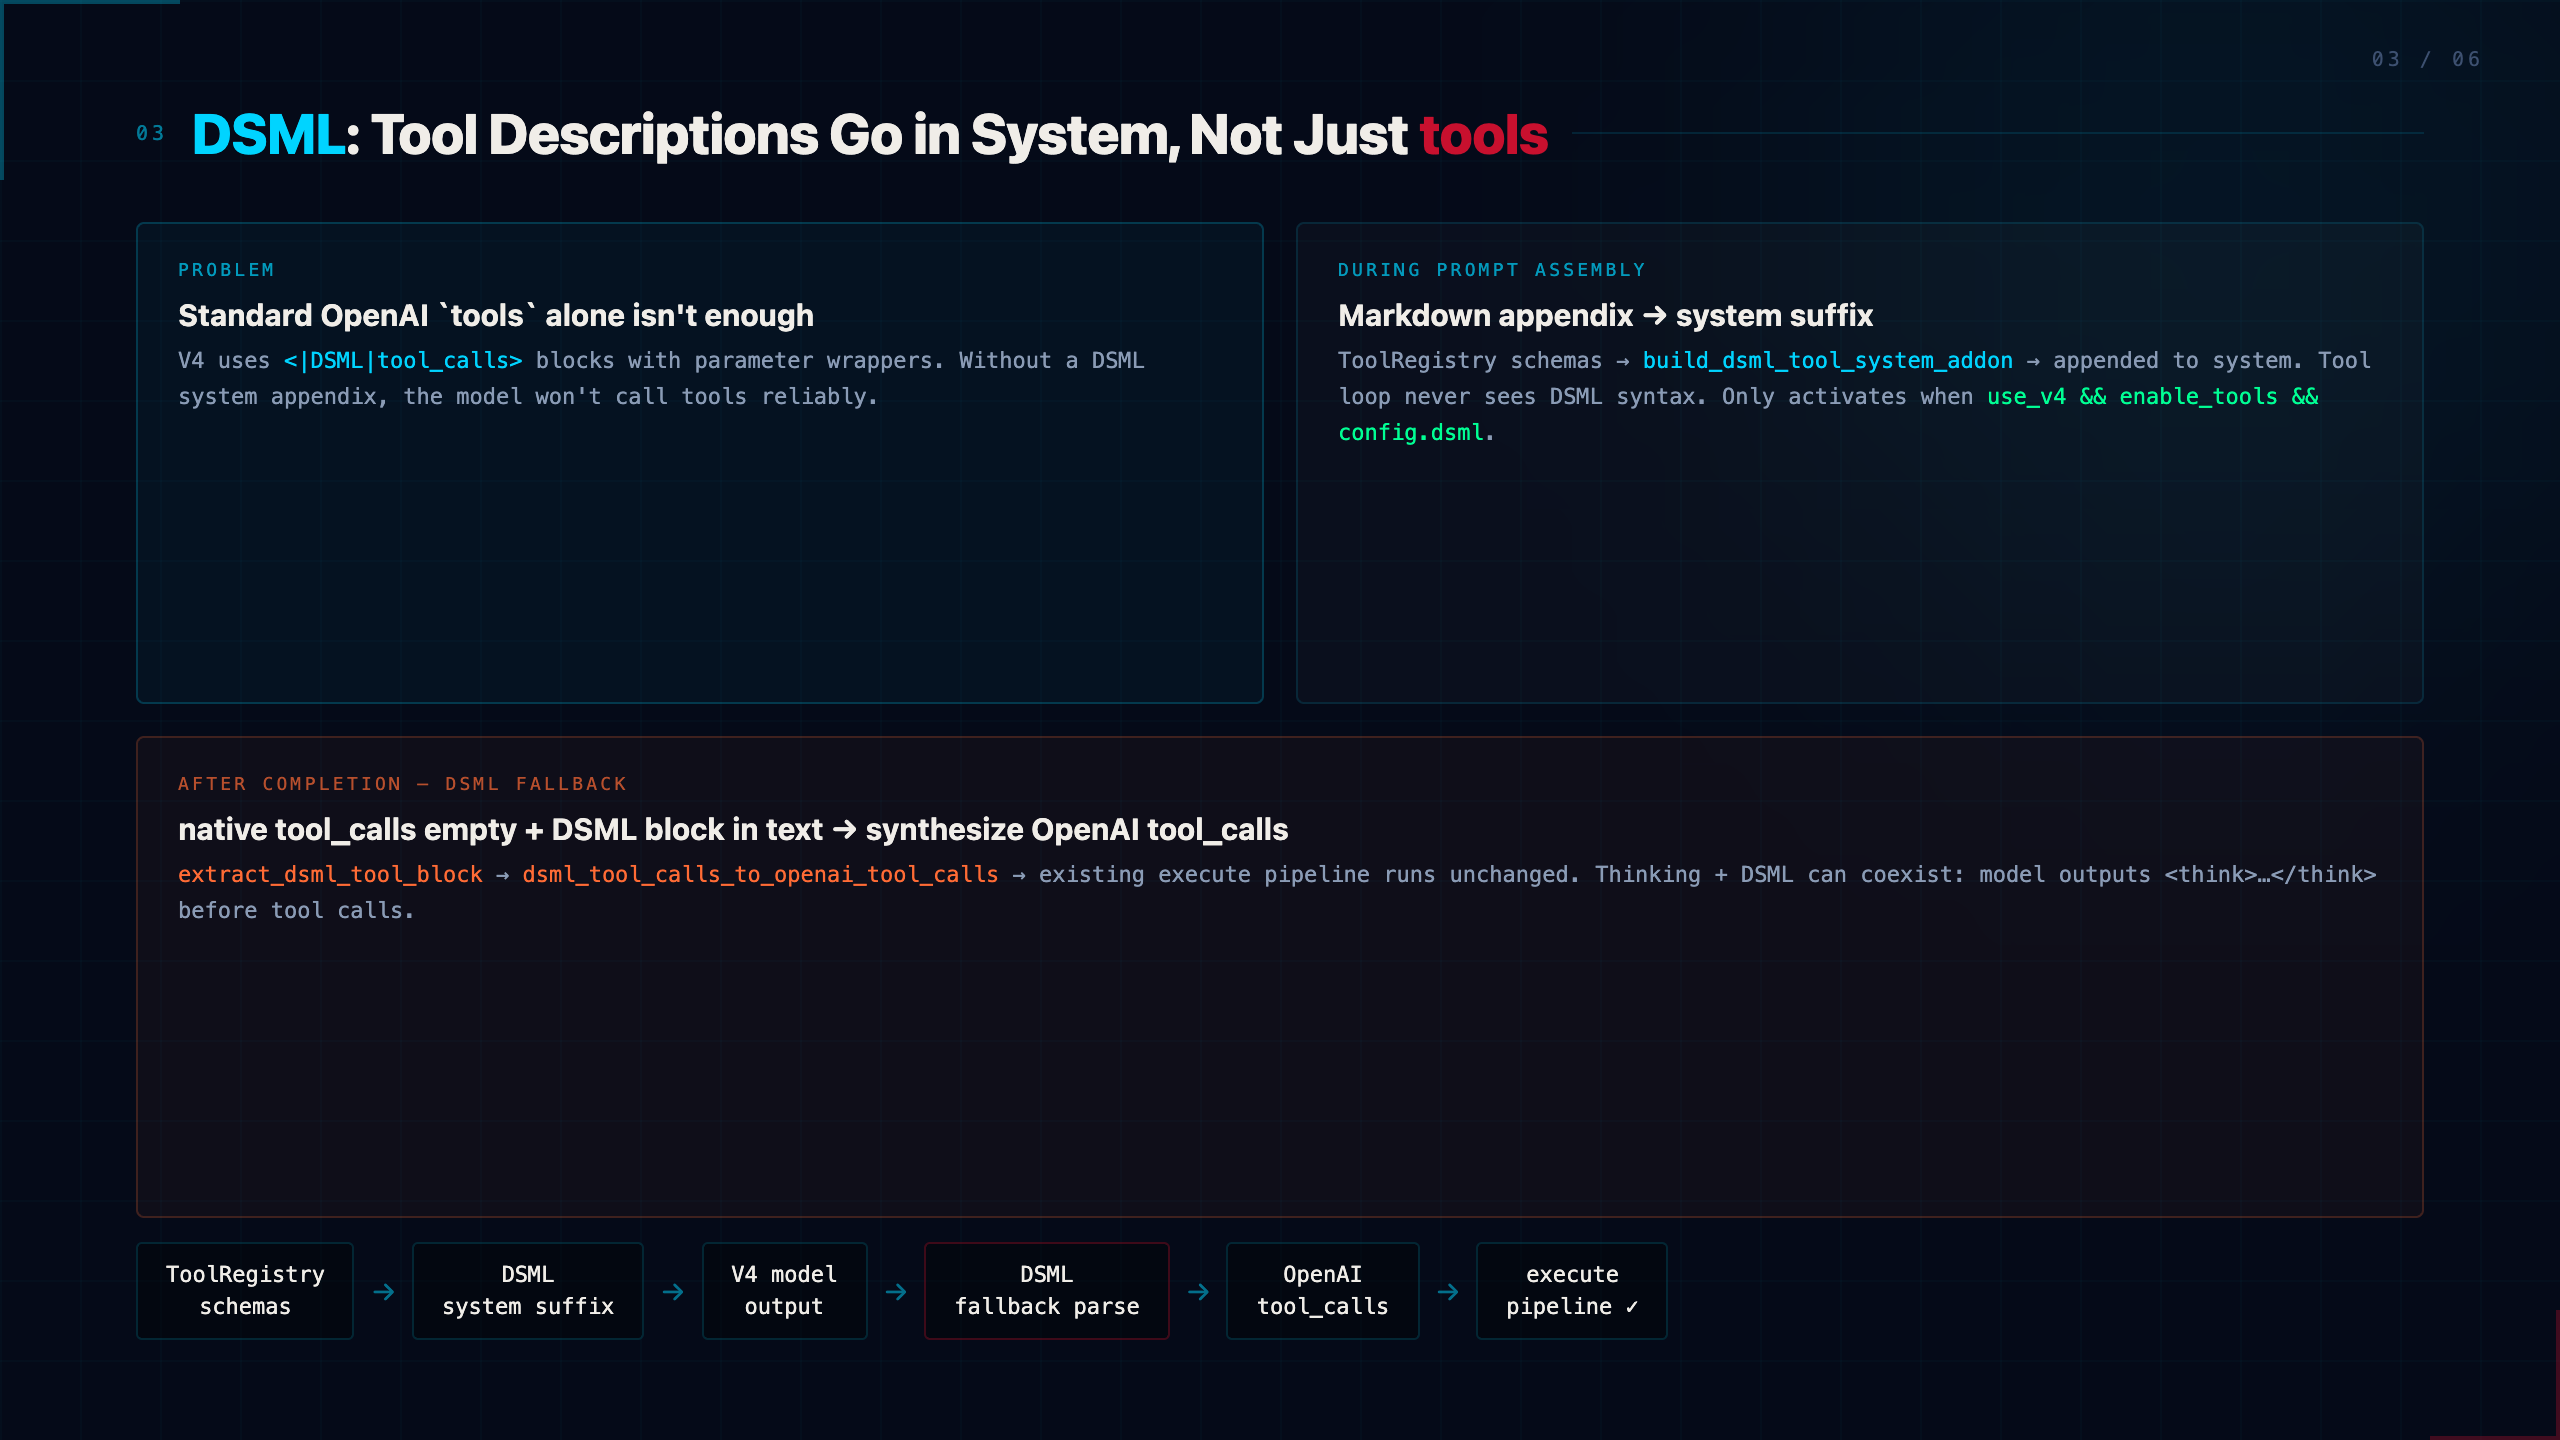The width and height of the screenshot is (2560, 1440).
Task: Click heading "Markdown appendix → system suffix"
Action: [x=1605, y=316]
